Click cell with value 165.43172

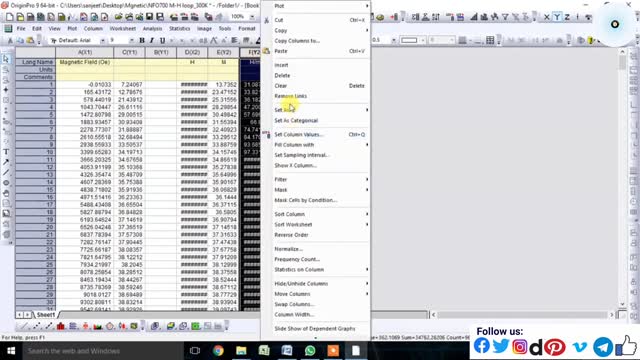pos(84,92)
